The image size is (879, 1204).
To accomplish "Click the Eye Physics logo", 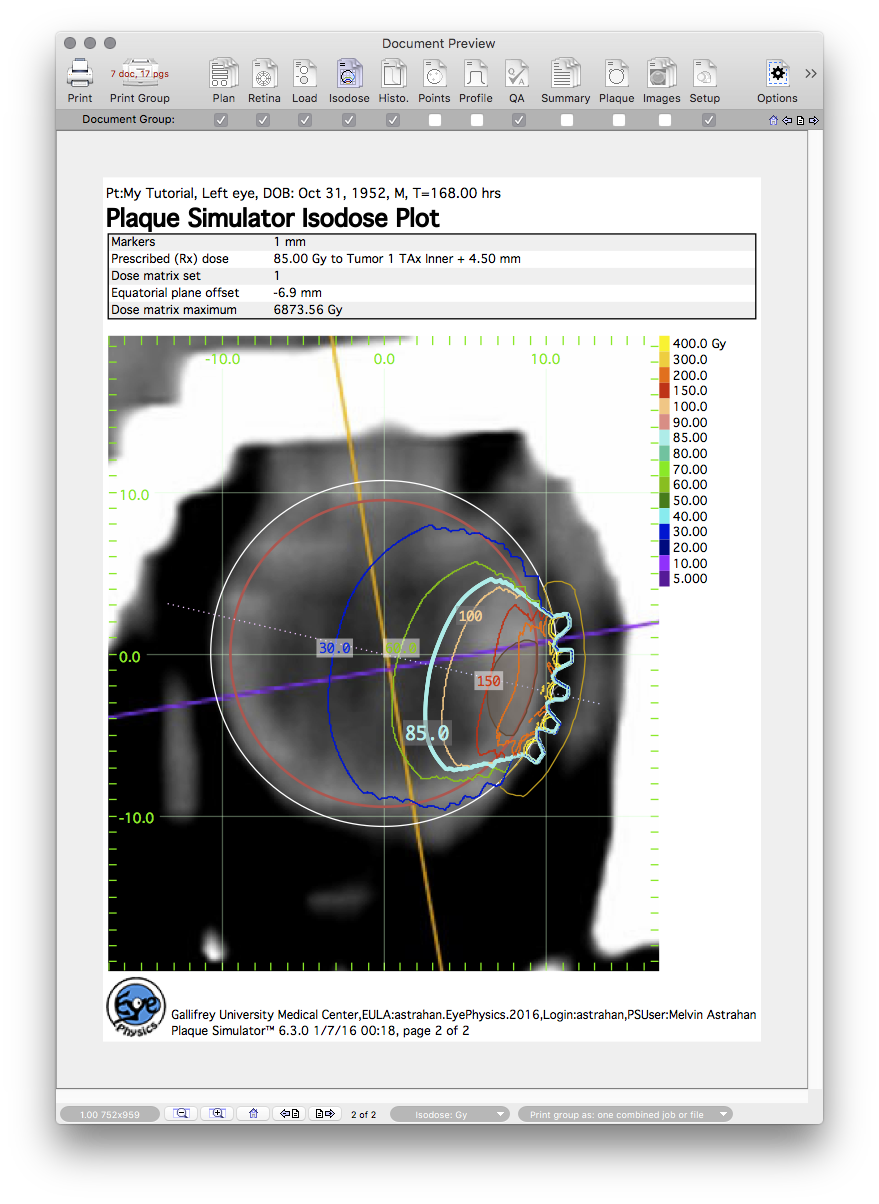I will (134, 1009).
